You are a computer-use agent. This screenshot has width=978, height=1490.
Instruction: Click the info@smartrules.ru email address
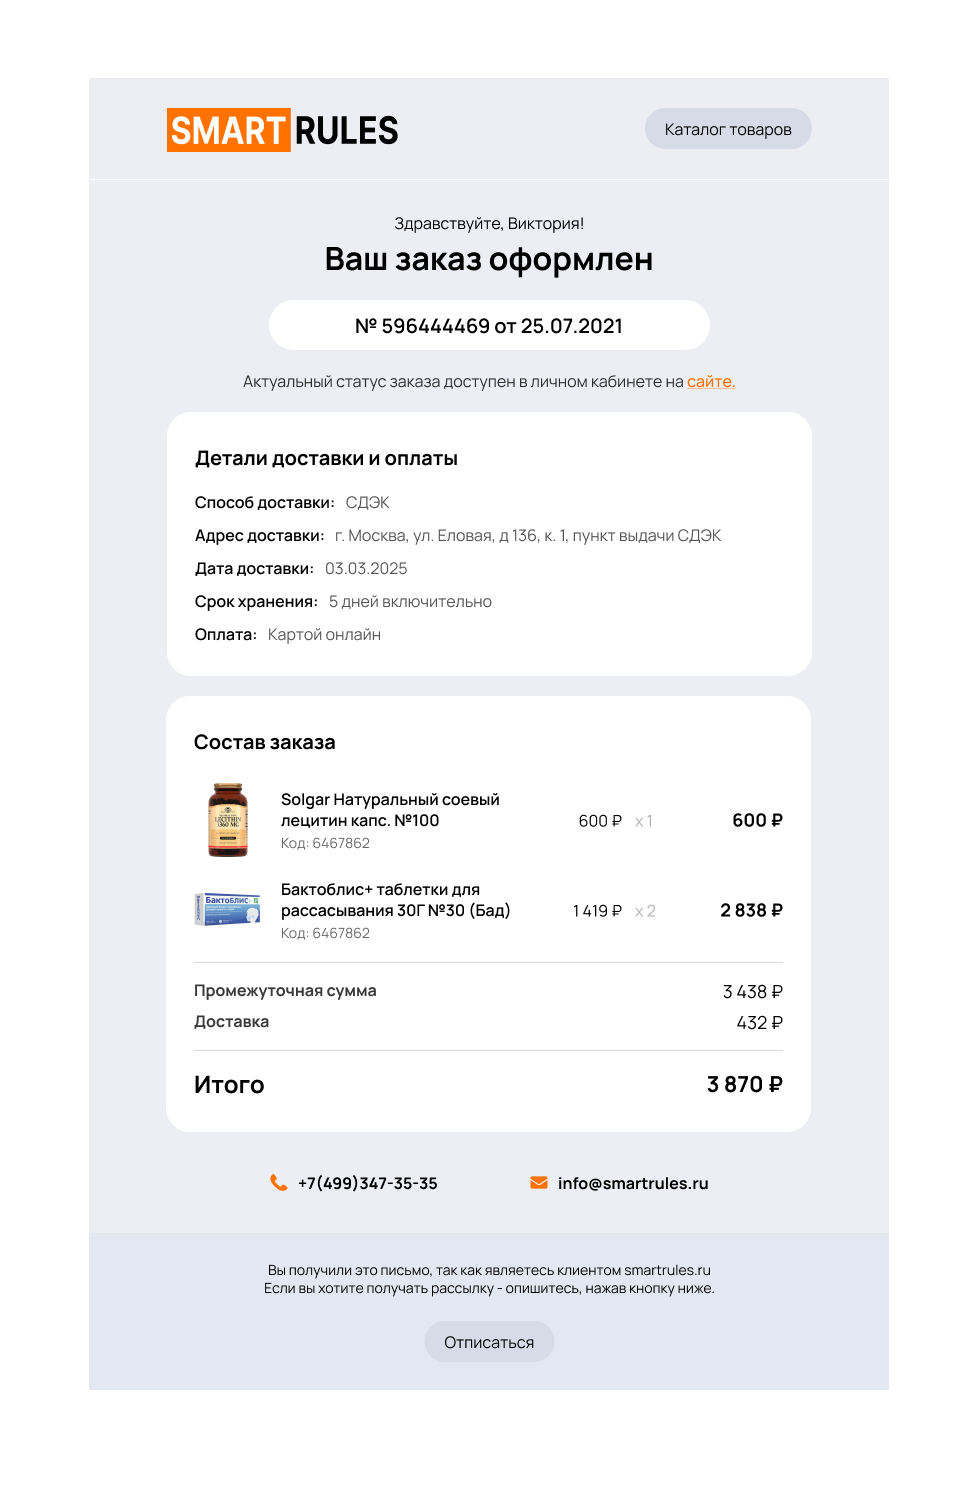click(633, 1184)
